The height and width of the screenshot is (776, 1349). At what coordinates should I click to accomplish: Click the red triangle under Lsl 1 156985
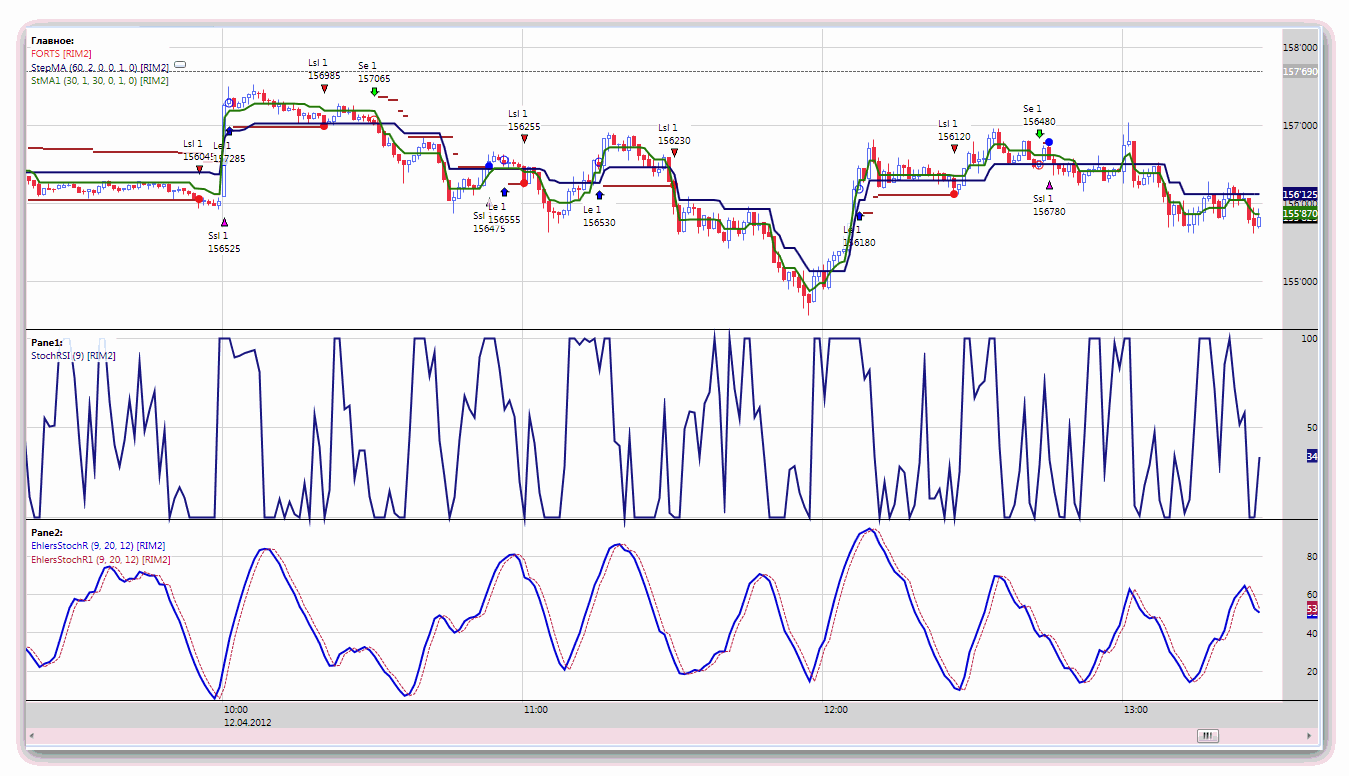point(324,88)
